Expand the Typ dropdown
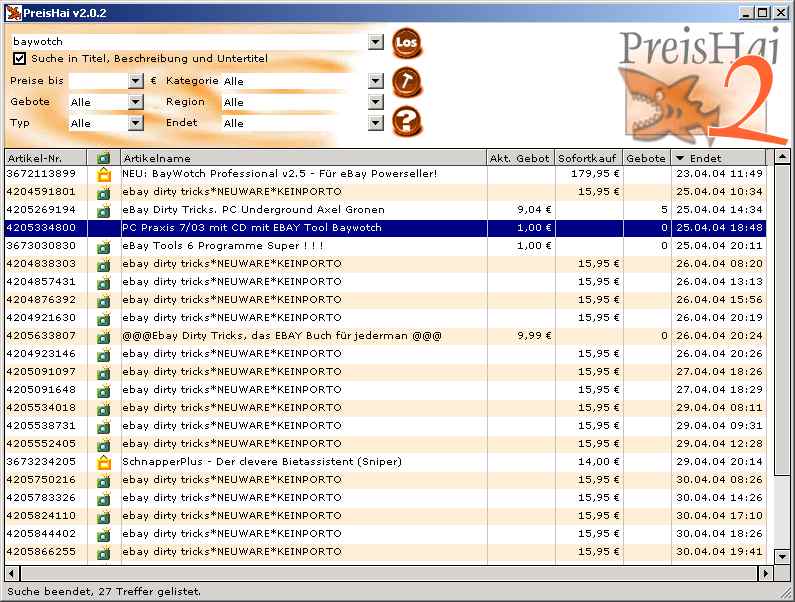795x602 pixels. 136,123
